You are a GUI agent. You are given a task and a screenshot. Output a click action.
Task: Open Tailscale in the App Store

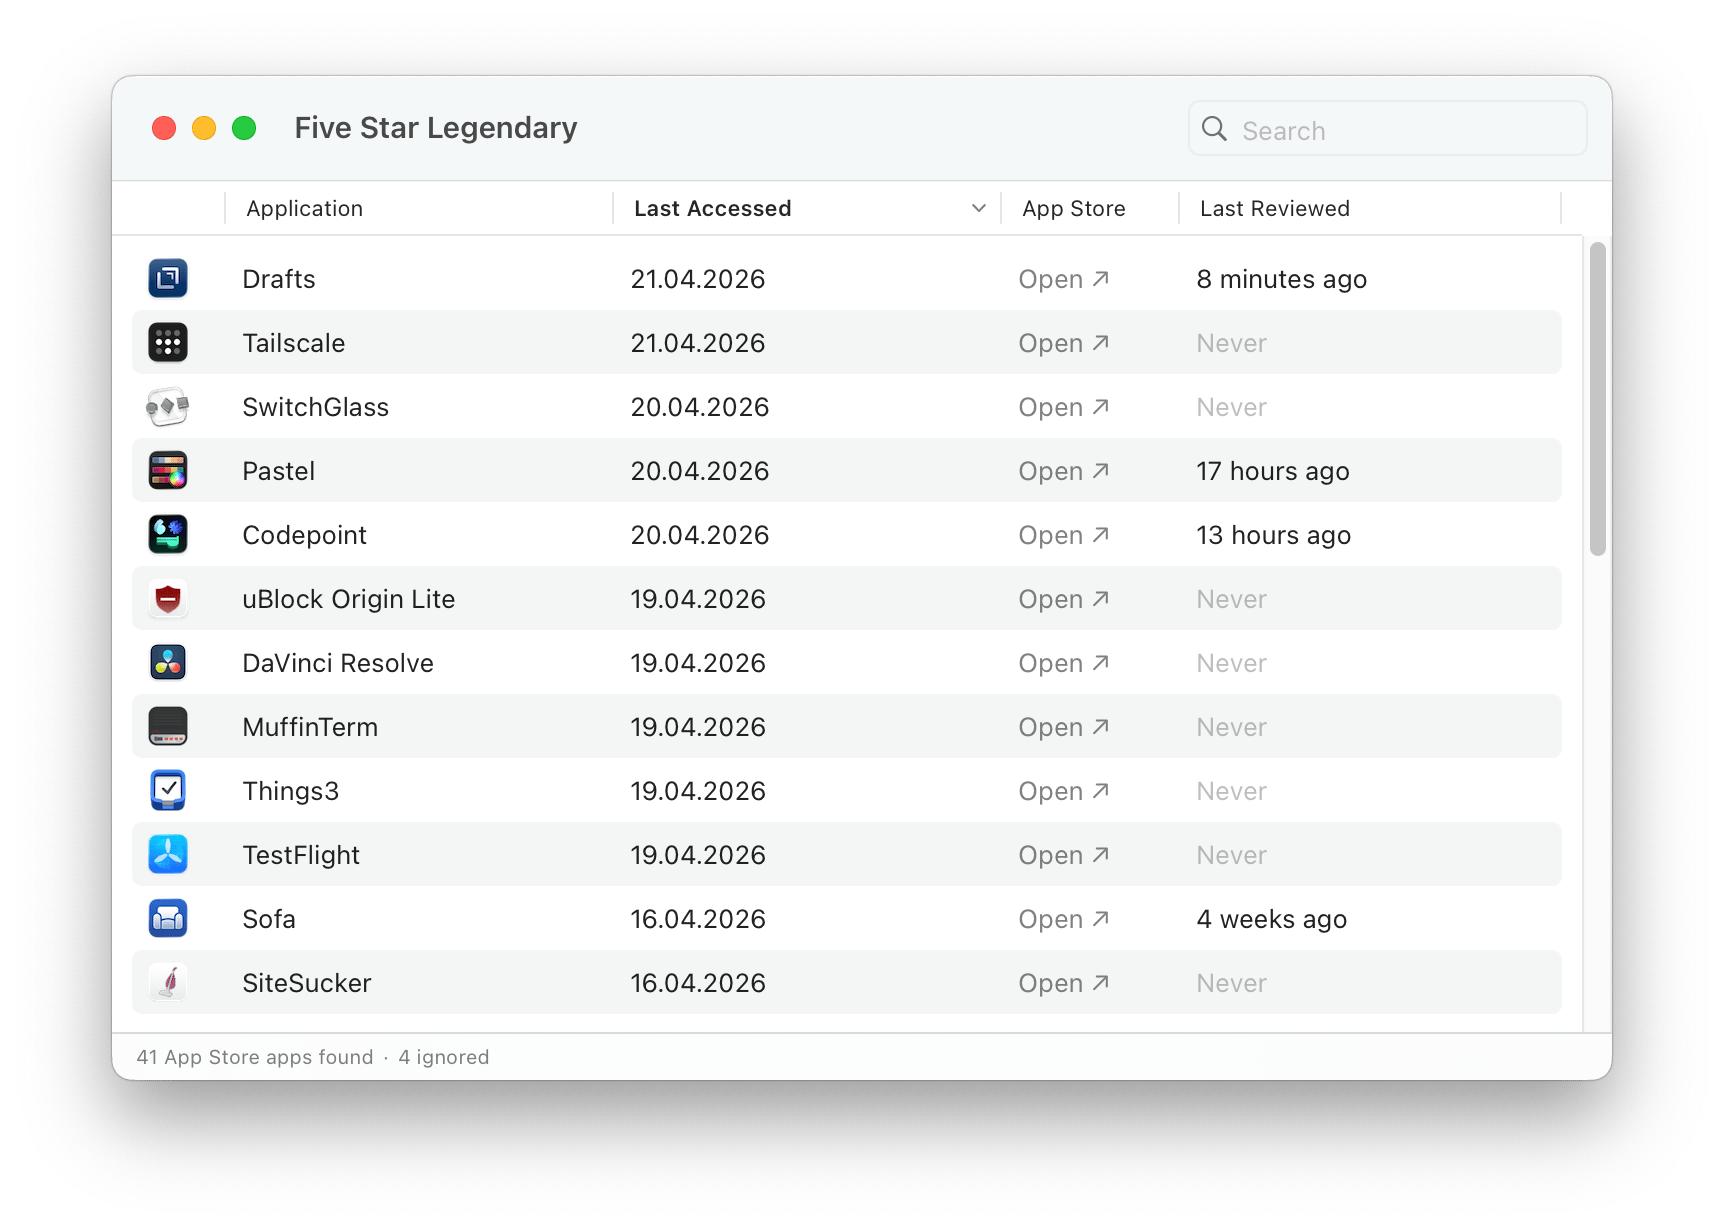[x=1064, y=343]
